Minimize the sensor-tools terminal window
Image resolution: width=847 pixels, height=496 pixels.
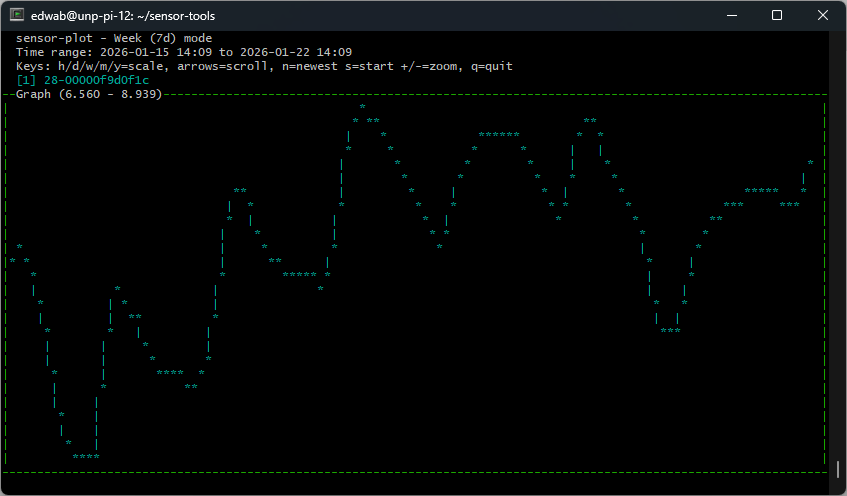click(x=732, y=15)
